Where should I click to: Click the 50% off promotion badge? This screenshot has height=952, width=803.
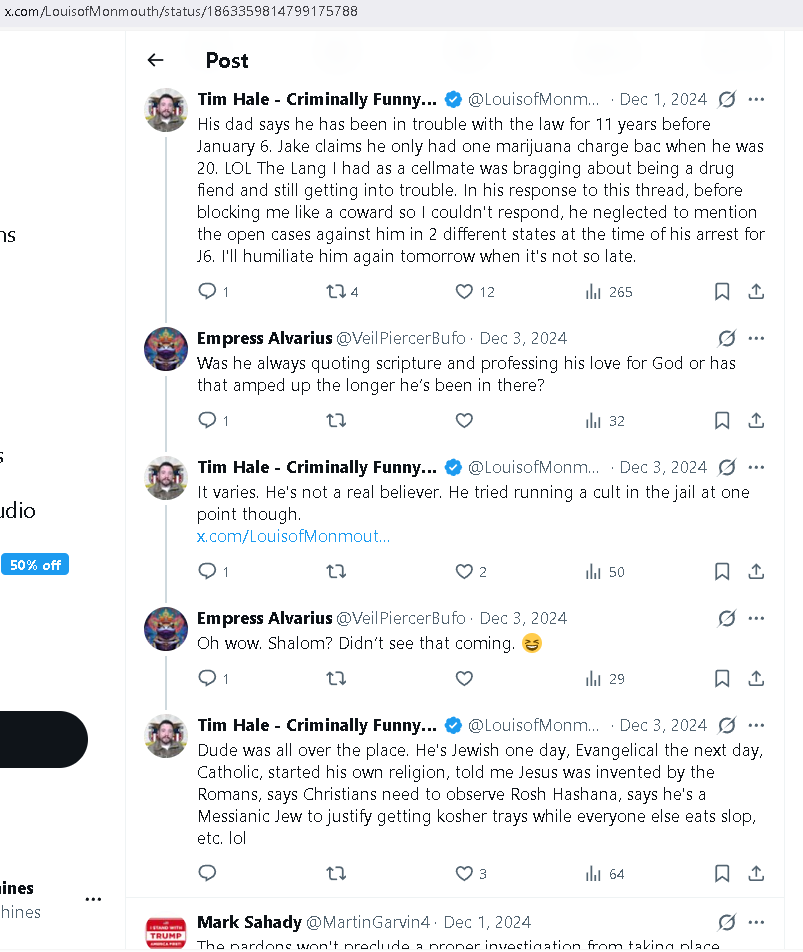pyautogui.click(x=35, y=565)
